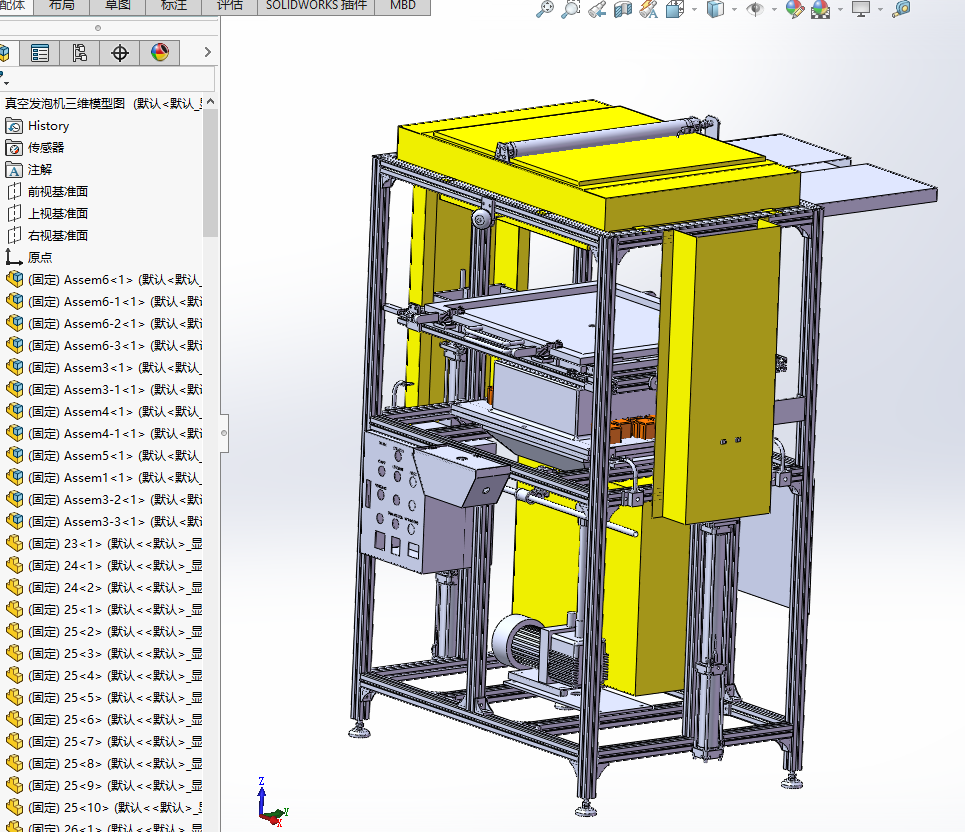
Task: Select the Zoom to Area tool
Action: [571, 10]
